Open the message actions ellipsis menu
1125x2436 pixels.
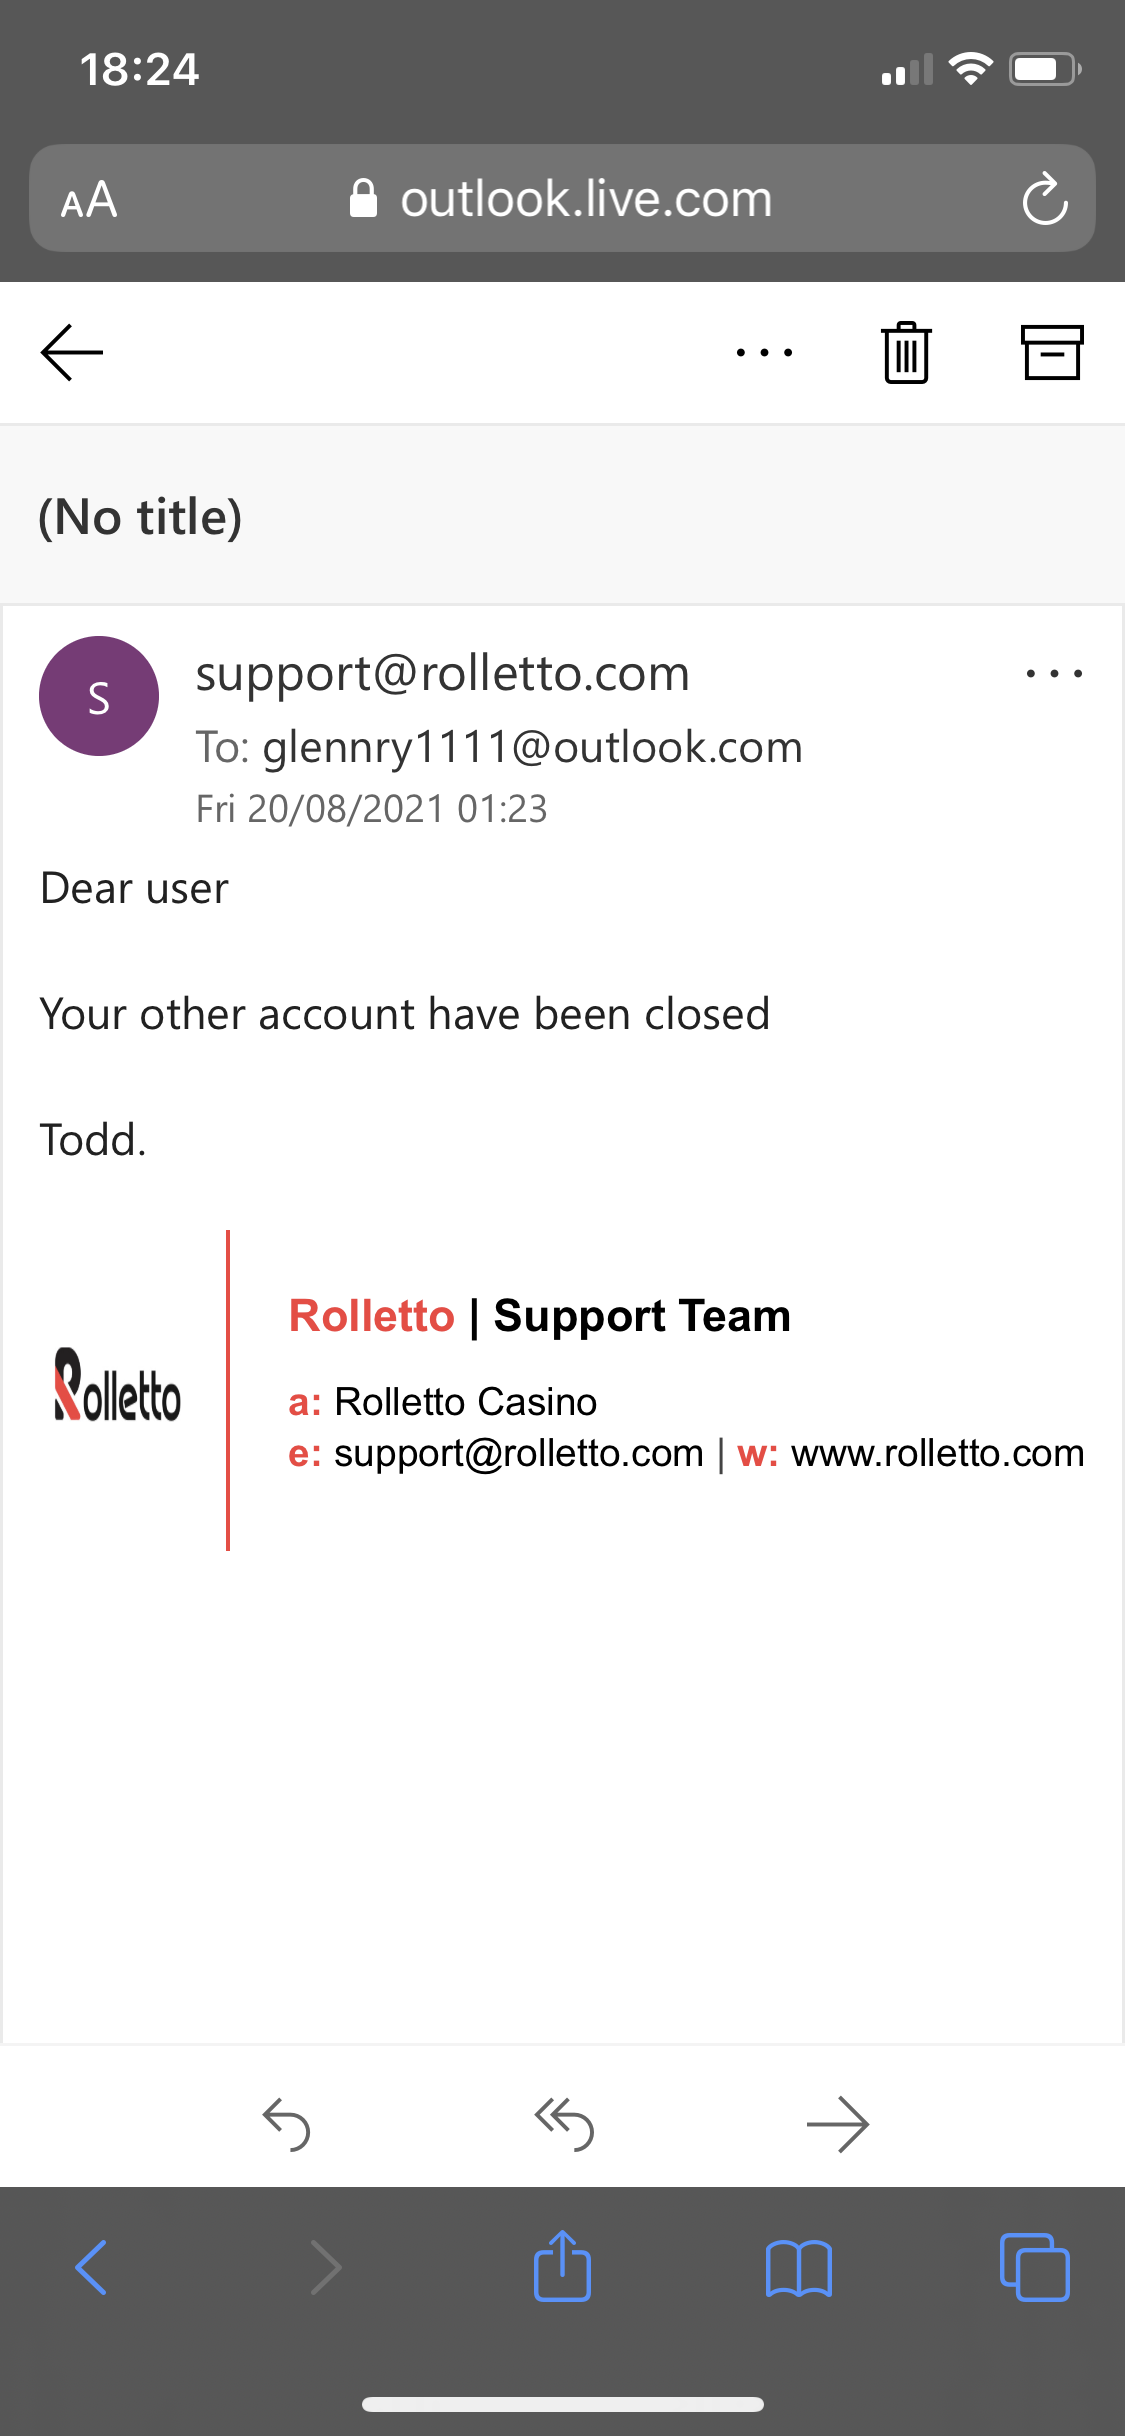point(1054,674)
